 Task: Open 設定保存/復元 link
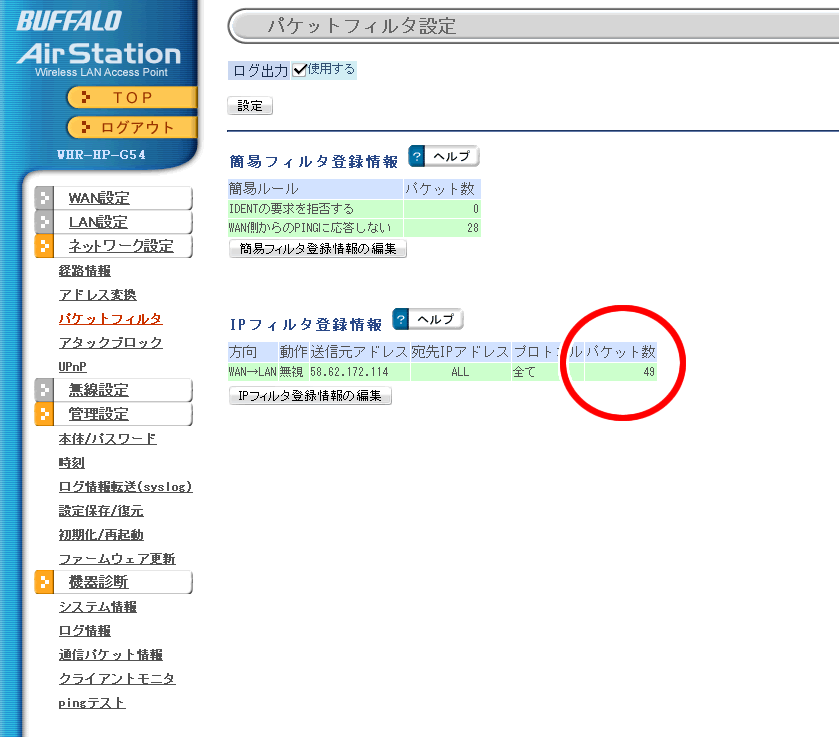click(101, 511)
